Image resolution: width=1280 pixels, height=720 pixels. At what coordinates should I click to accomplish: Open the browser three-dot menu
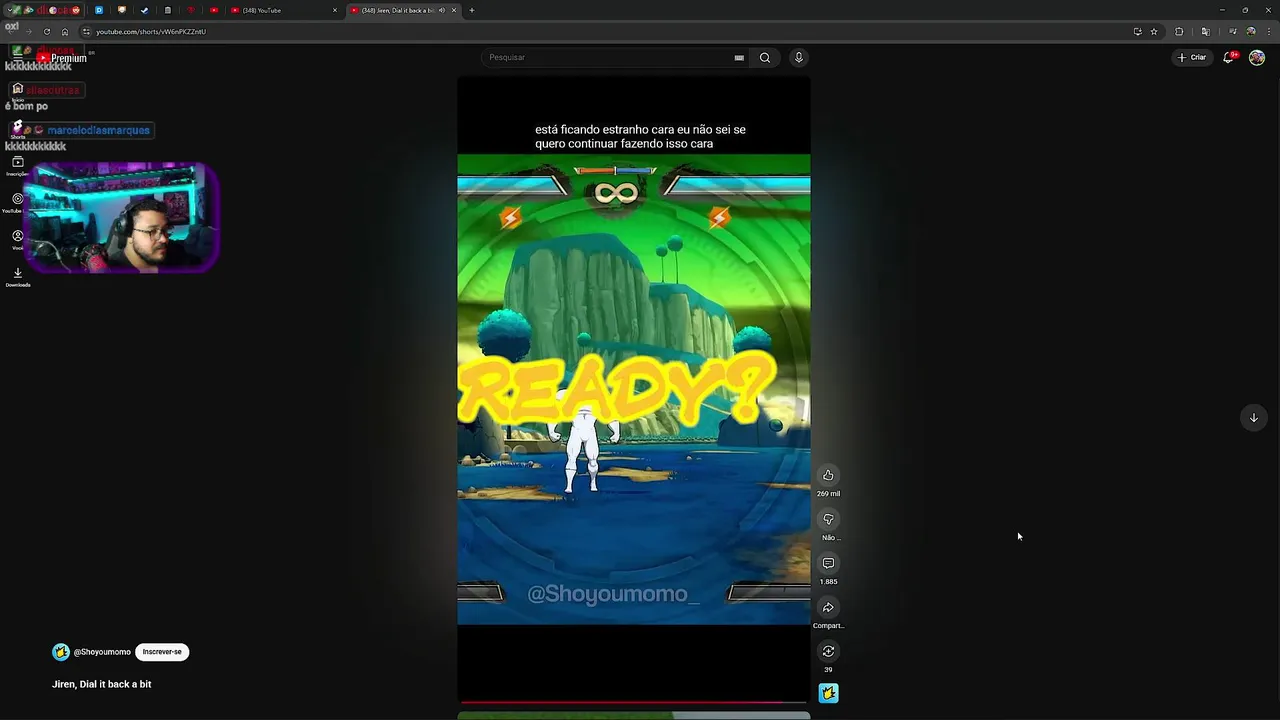click(x=1269, y=31)
